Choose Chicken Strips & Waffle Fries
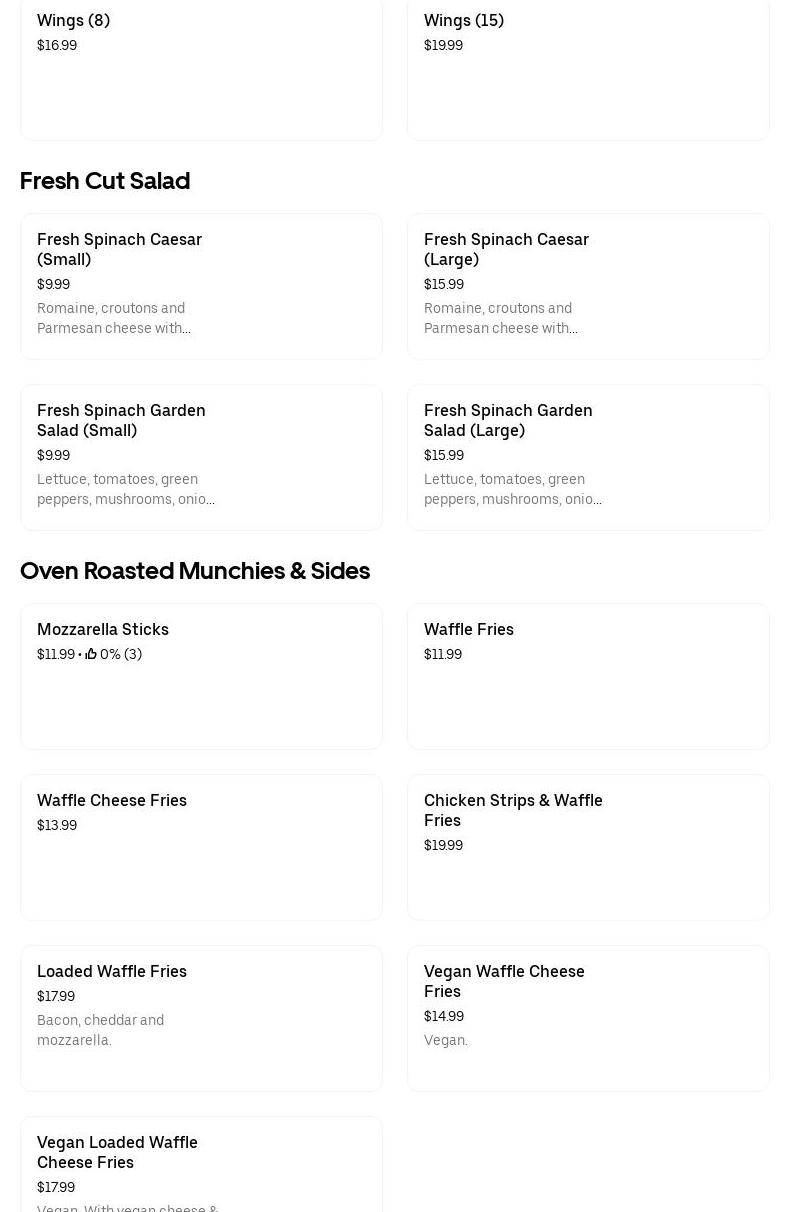Screen dimensions: 804x1212 click(x=588, y=847)
